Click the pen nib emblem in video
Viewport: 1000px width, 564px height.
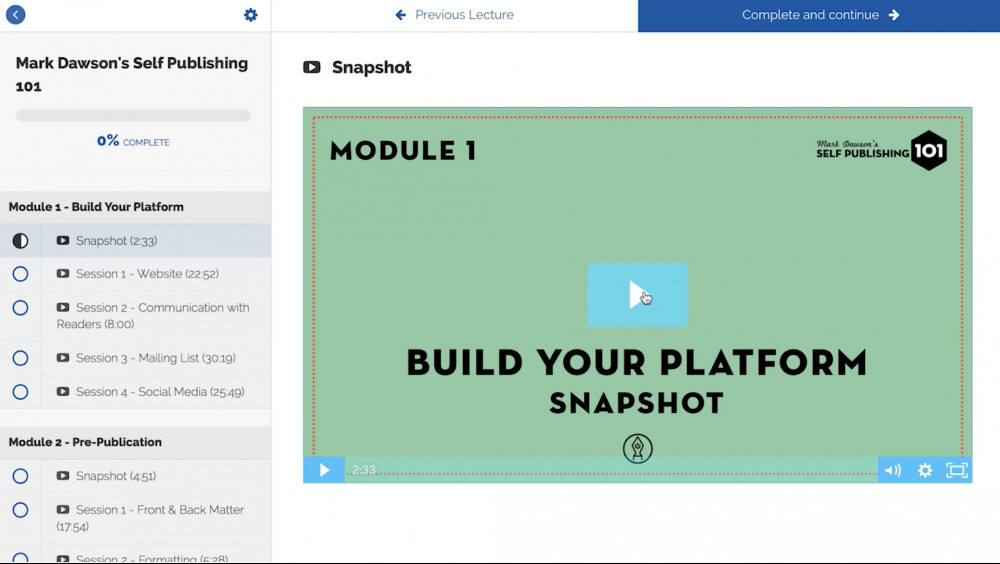(x=638, y=449)
